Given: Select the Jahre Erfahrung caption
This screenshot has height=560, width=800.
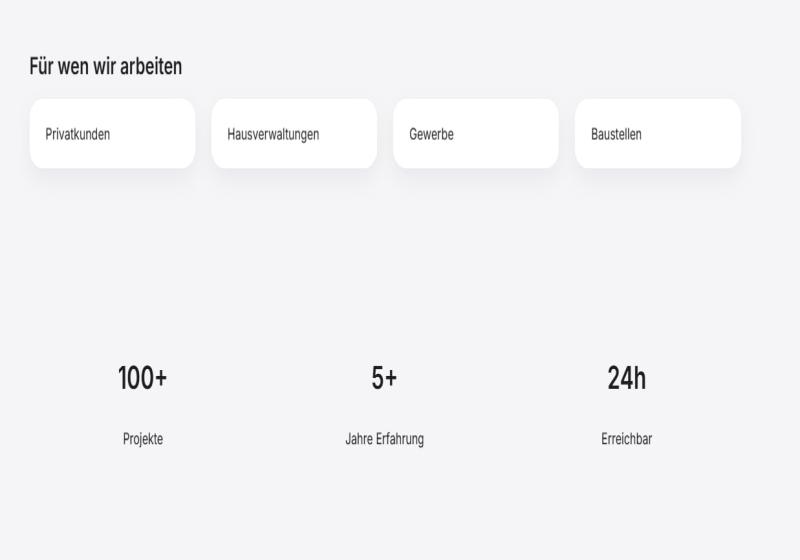Looking at the screenshot, I should click(384, 439).
